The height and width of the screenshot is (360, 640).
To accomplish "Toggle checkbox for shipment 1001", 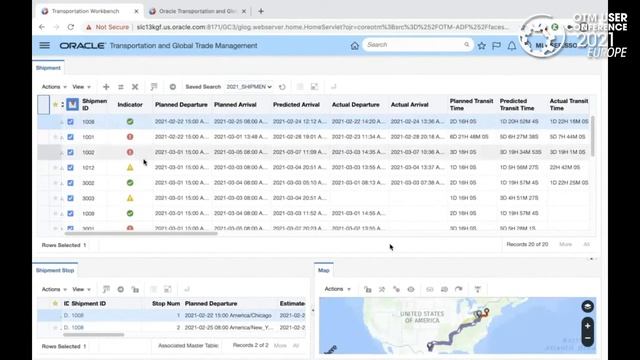I will click(71, 137).
